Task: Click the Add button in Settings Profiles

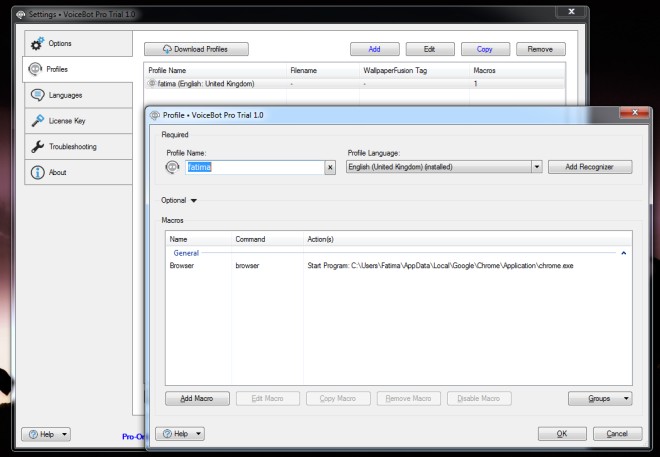Action: point(375,49)
